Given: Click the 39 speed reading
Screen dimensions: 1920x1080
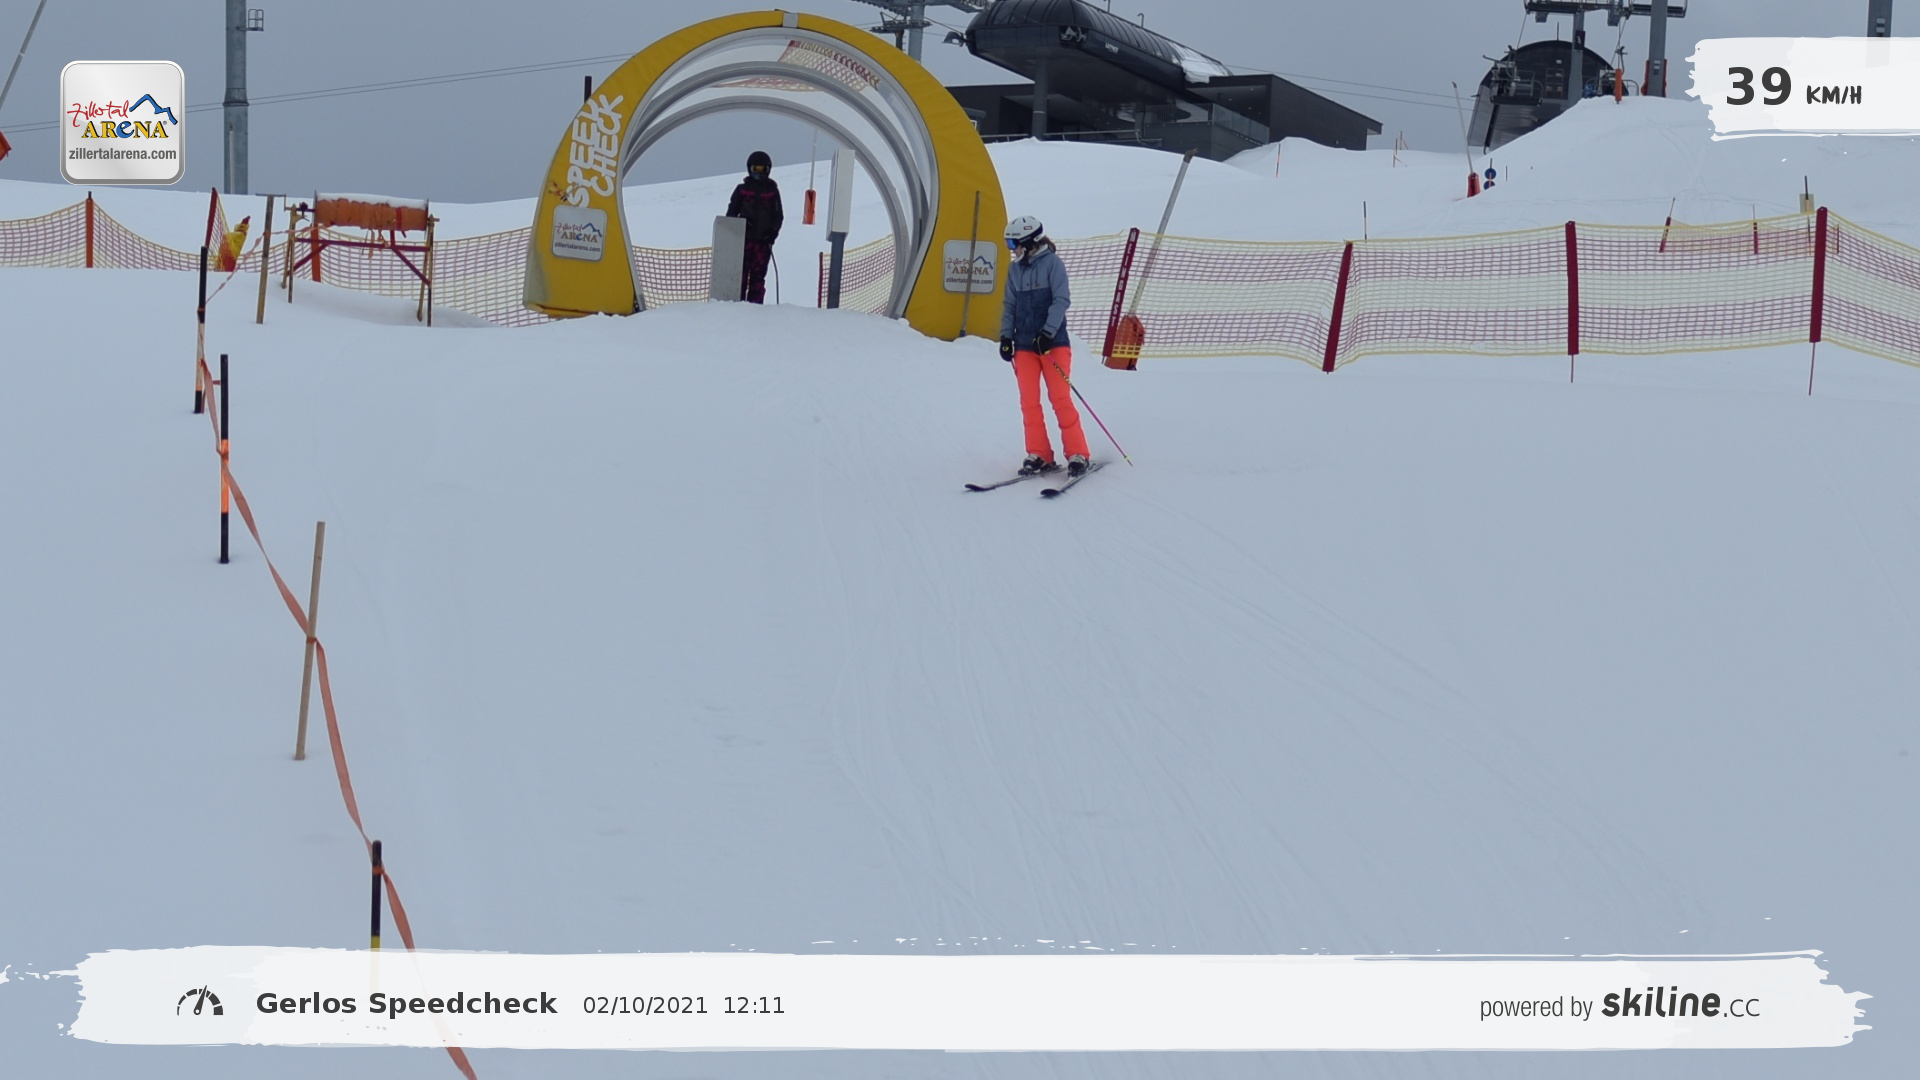Looking at the screenshot, I should pos(1758,88).
